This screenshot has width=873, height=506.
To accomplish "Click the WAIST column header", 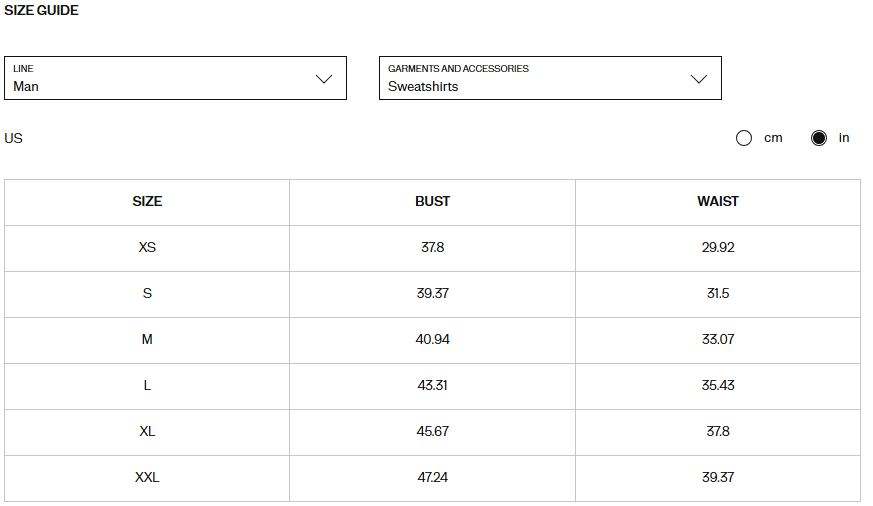I will 717,202.
